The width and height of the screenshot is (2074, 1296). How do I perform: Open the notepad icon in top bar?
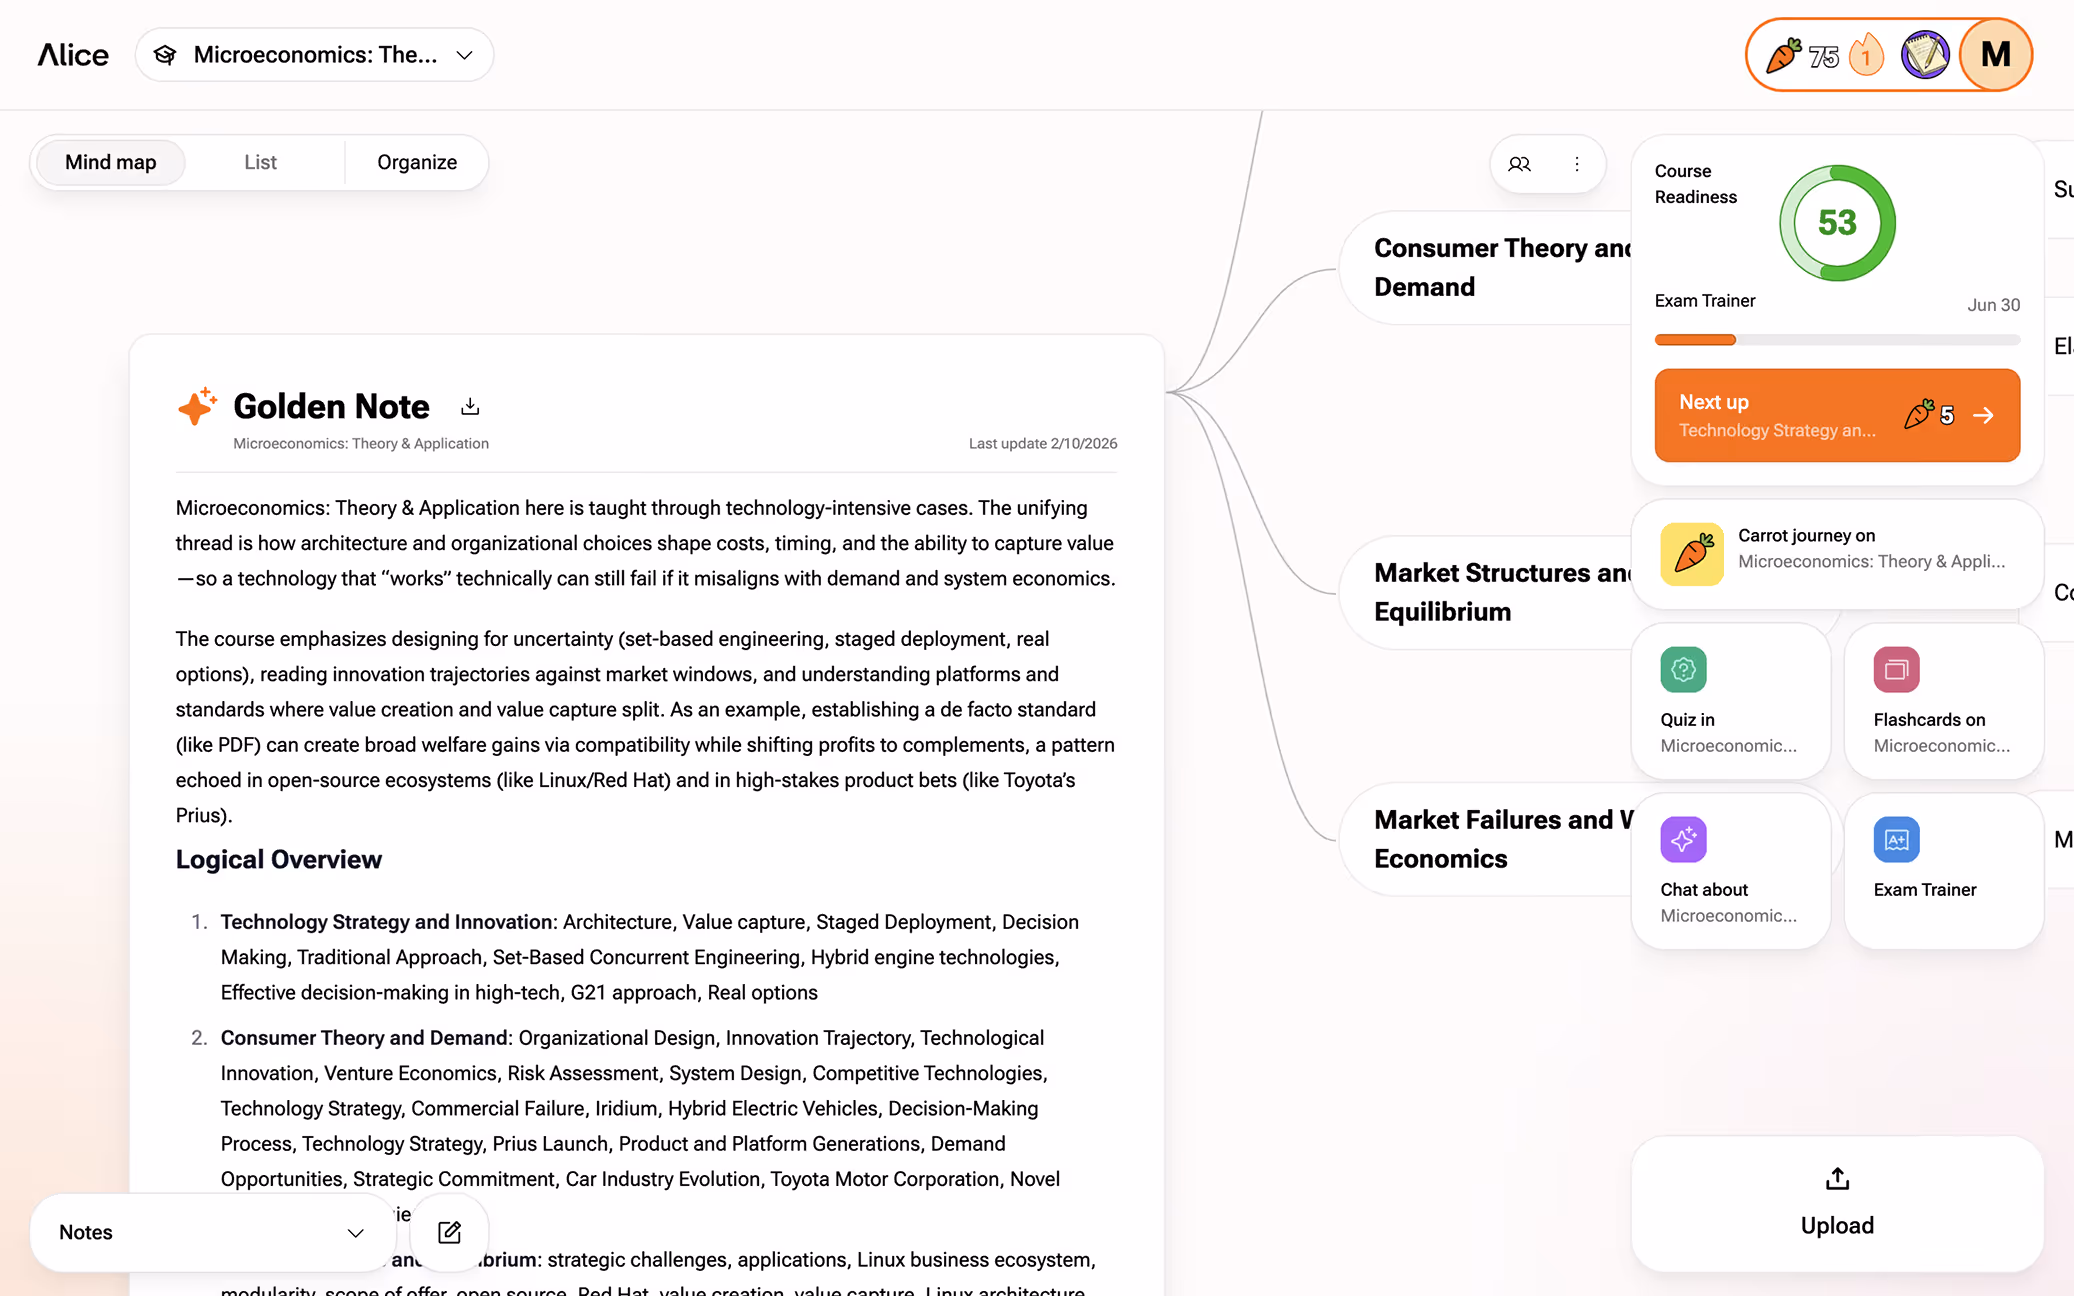1925,55
